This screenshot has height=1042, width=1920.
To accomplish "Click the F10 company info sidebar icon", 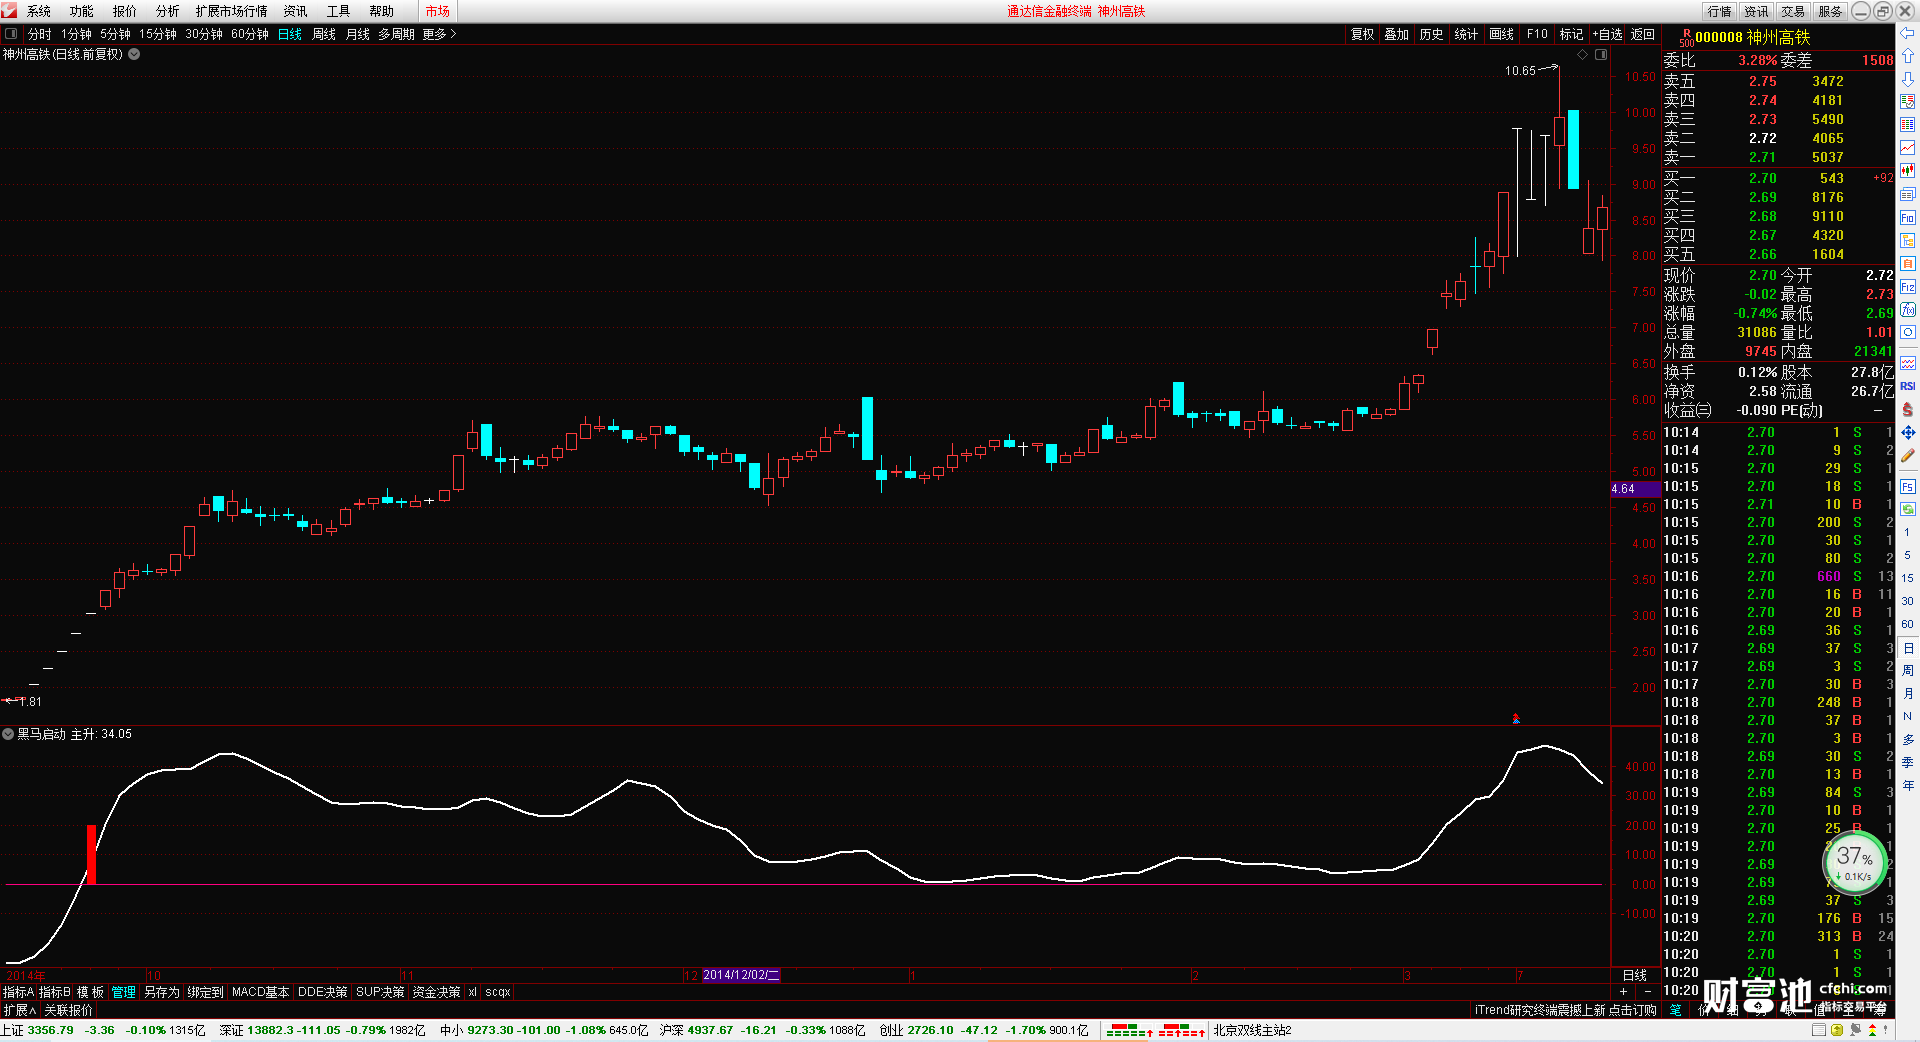I will (1908, 218).
